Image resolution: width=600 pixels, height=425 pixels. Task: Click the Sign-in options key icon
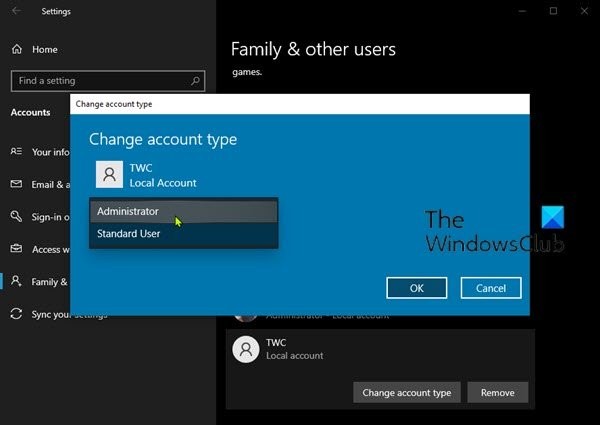(16, 216)
